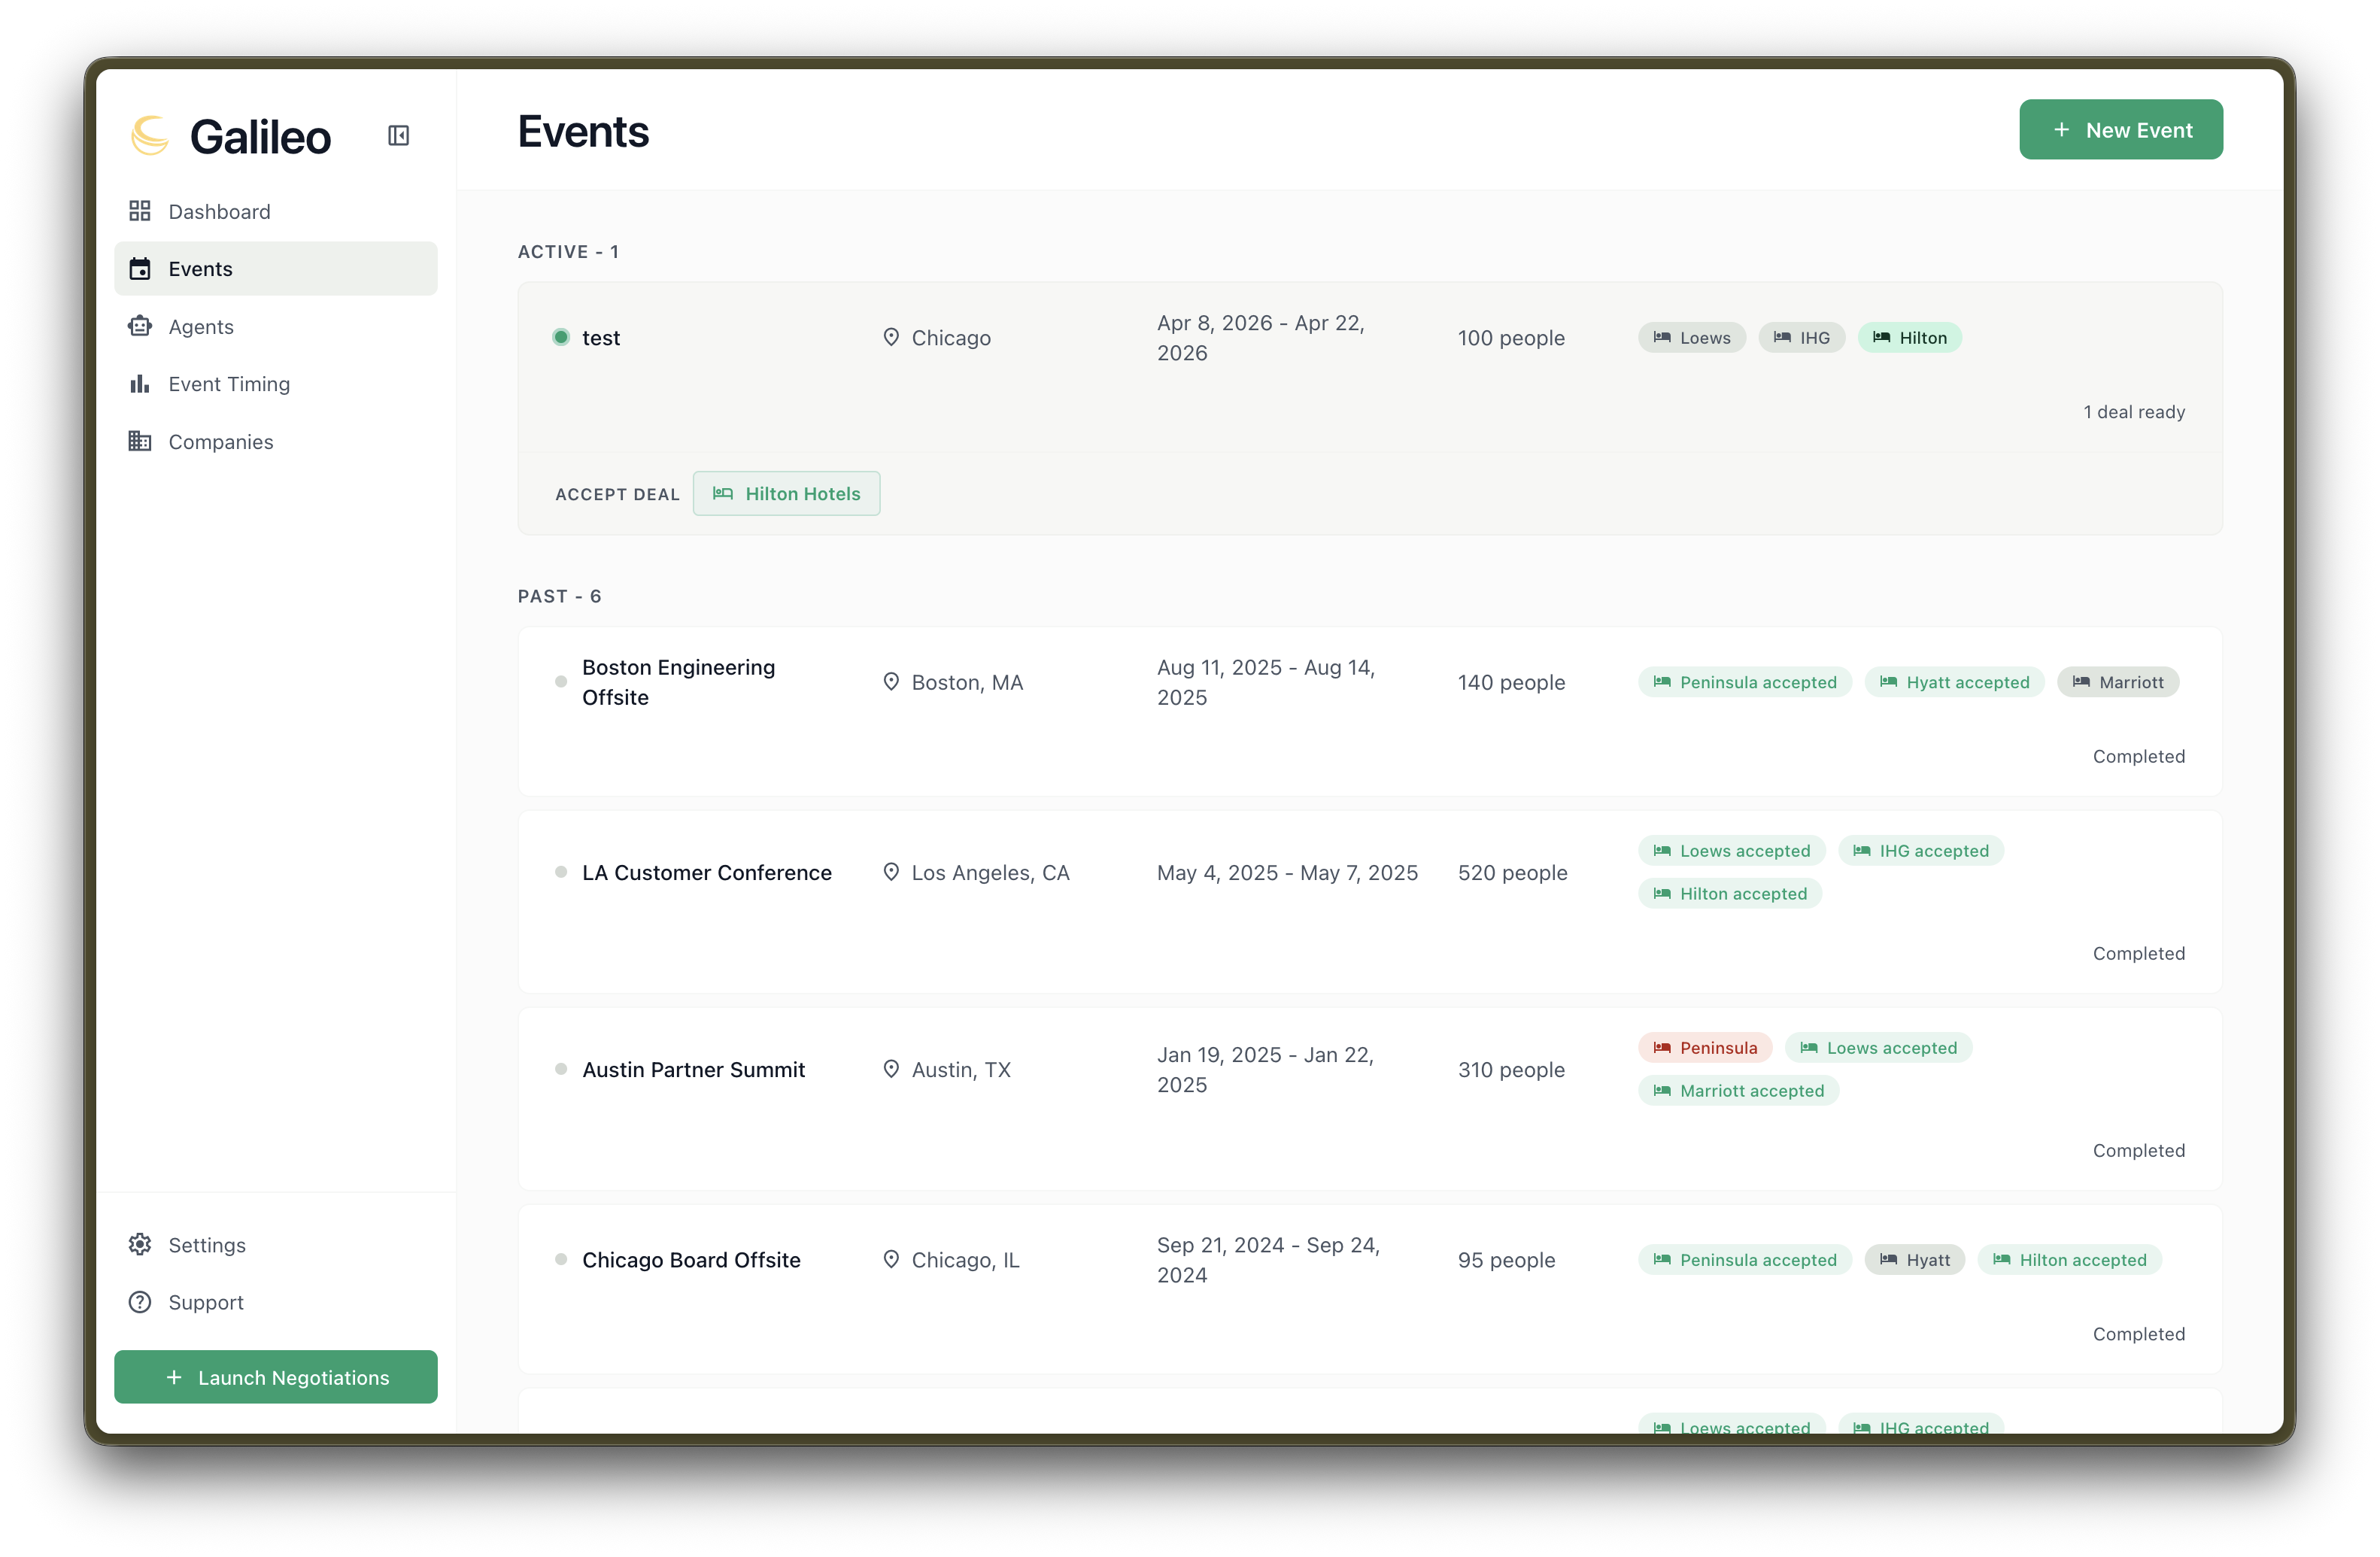
Task: Click the Agents robot icon
Action: [x=140, y=326]
